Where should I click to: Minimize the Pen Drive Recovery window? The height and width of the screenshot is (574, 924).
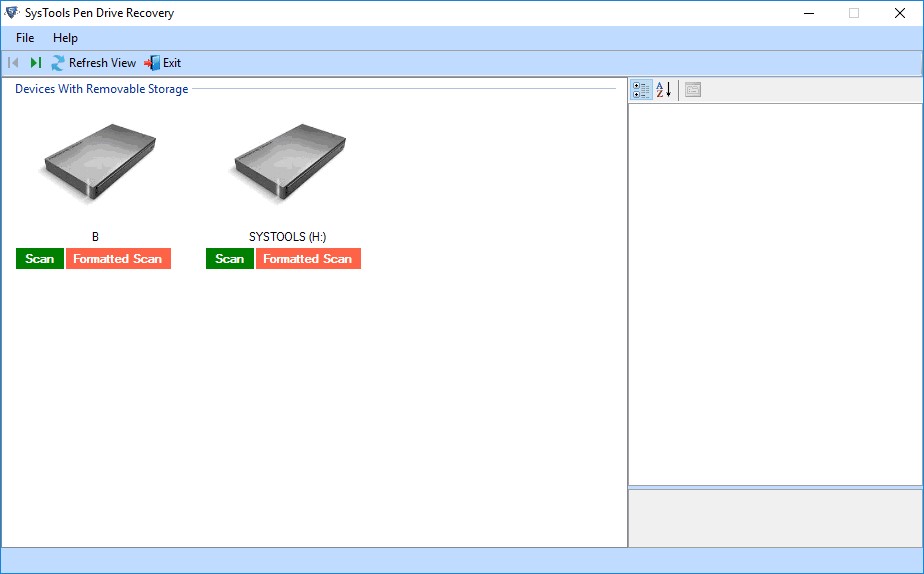pyautogui.click(x=808, y=13)
